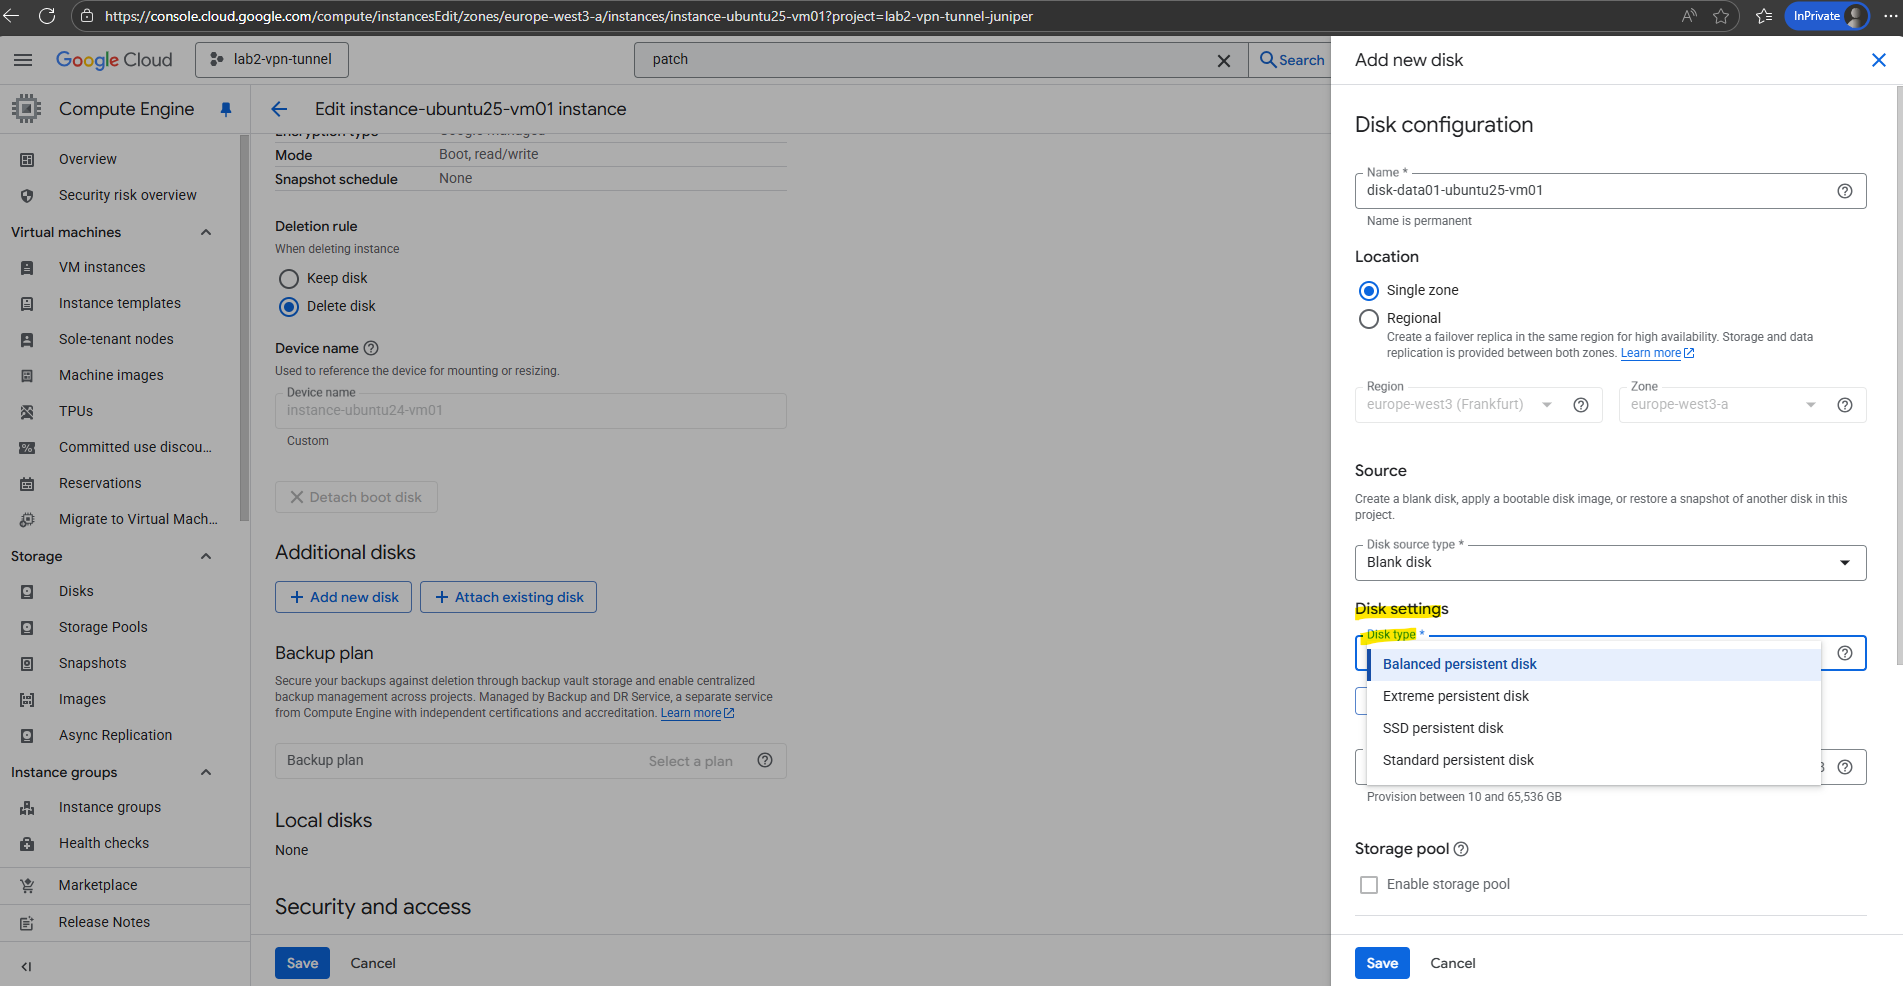
Task: Open help icon in Backup plan field
Action: click(765, 760)
